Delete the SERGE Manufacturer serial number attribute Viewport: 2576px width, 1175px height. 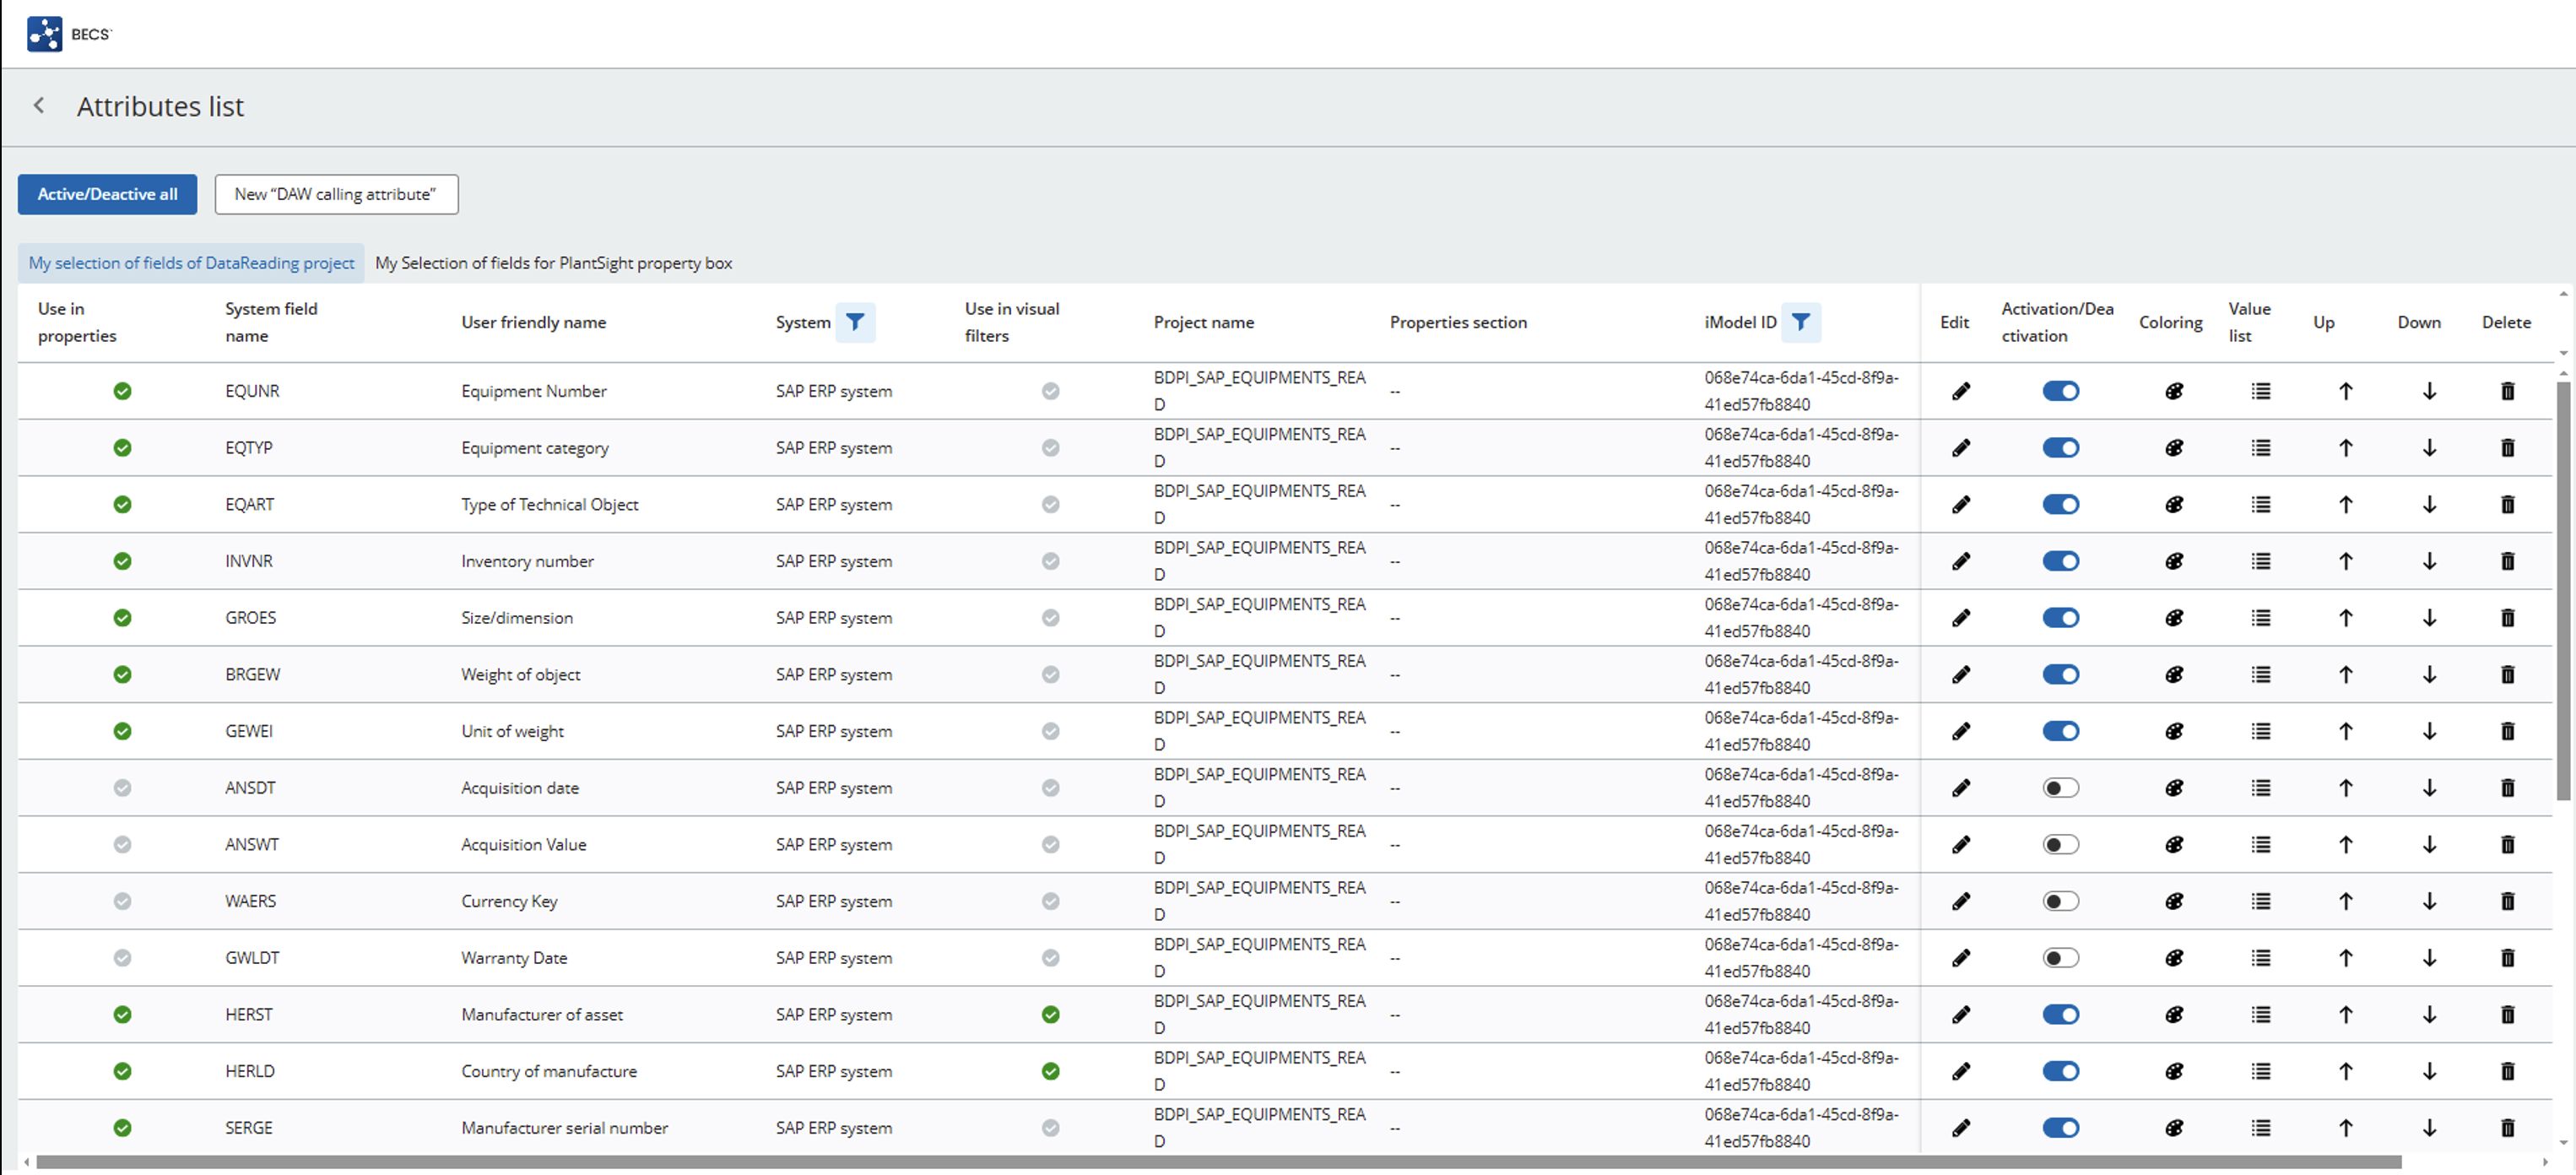tap(2508, 1127)
